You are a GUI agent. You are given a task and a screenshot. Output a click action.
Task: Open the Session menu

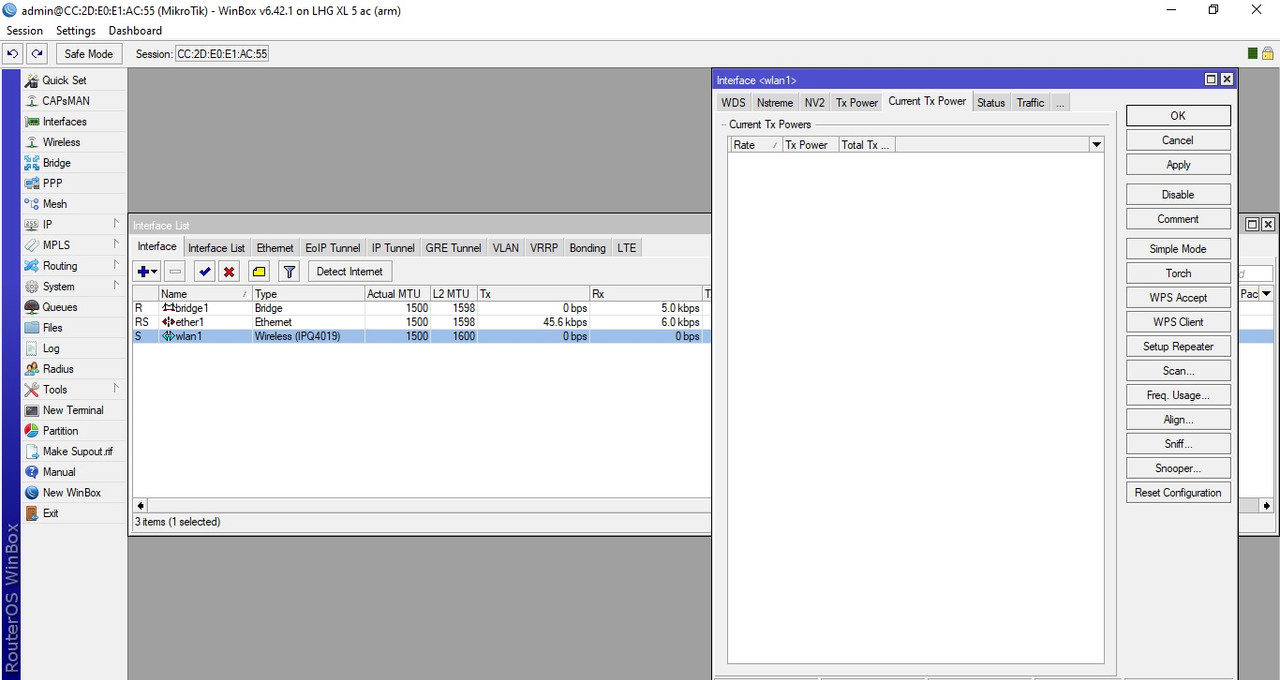click(25, 31)
